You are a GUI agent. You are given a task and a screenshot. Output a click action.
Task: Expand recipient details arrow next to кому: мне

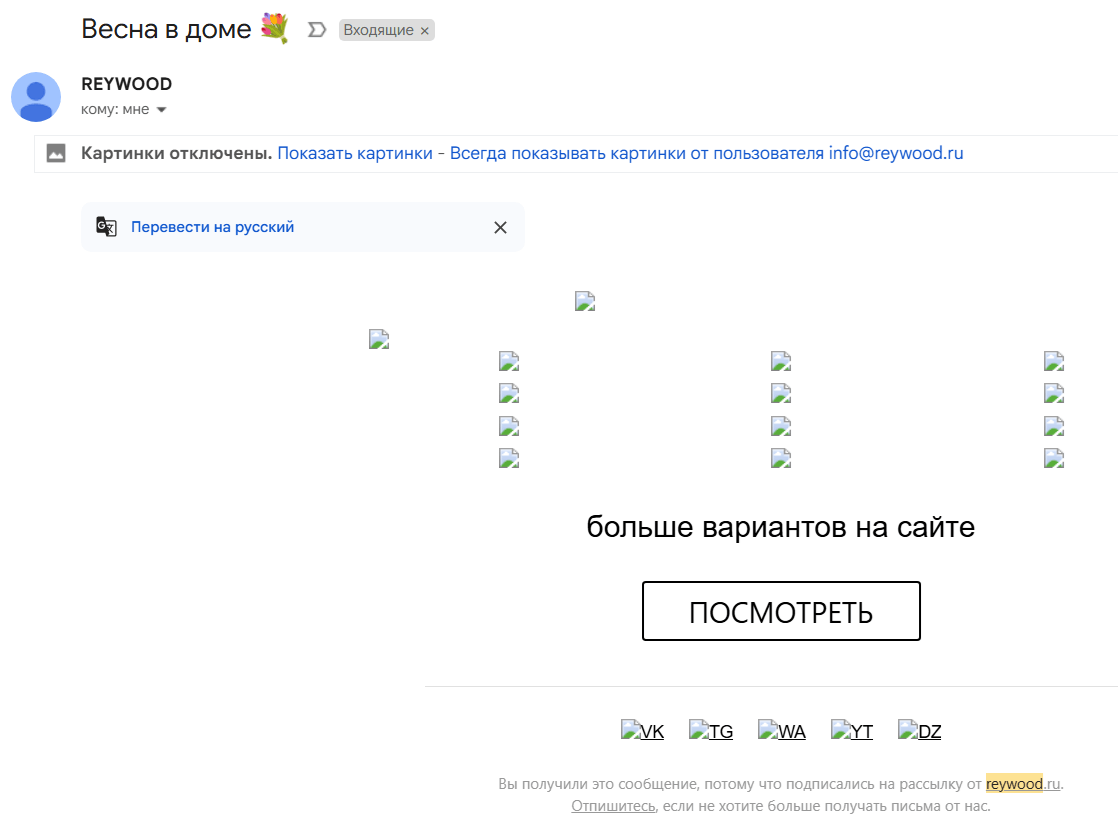pos(161,110)
